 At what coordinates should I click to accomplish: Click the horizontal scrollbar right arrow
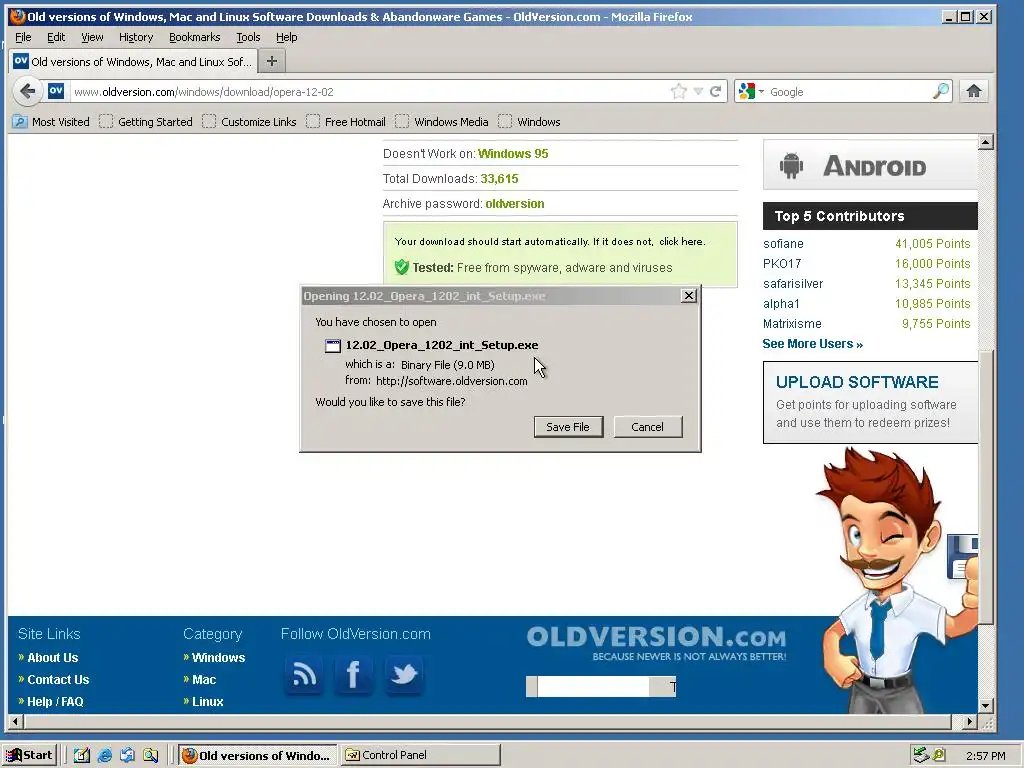[x=970, y=722]
